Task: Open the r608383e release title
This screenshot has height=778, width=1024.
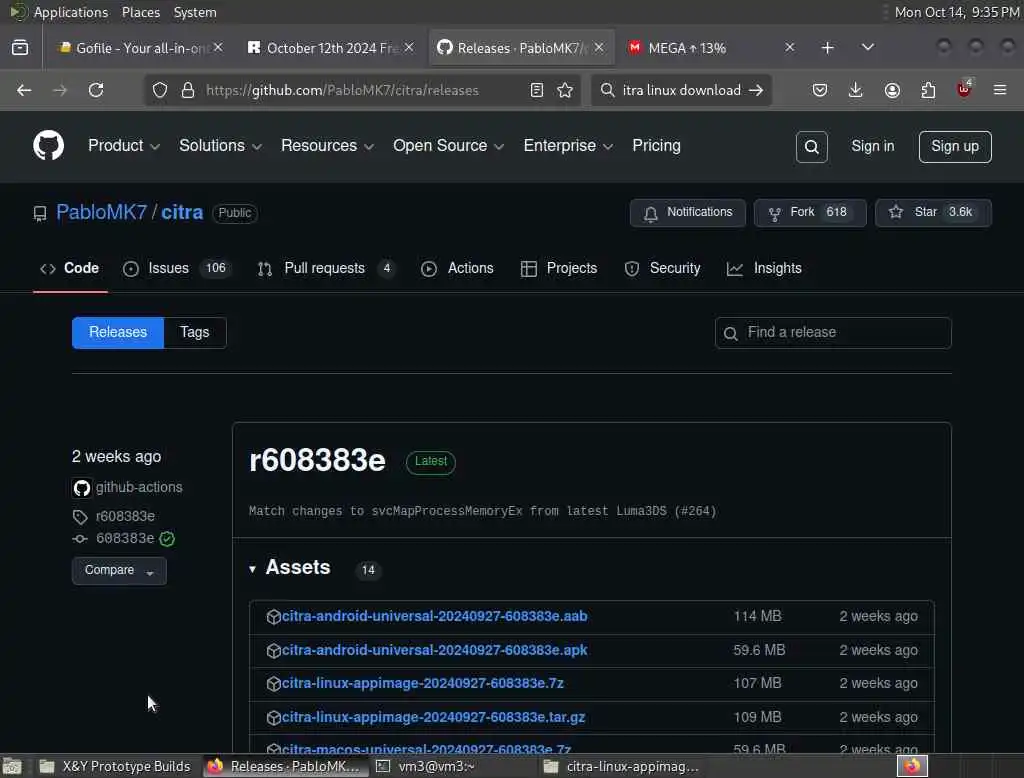Action: 317,461
